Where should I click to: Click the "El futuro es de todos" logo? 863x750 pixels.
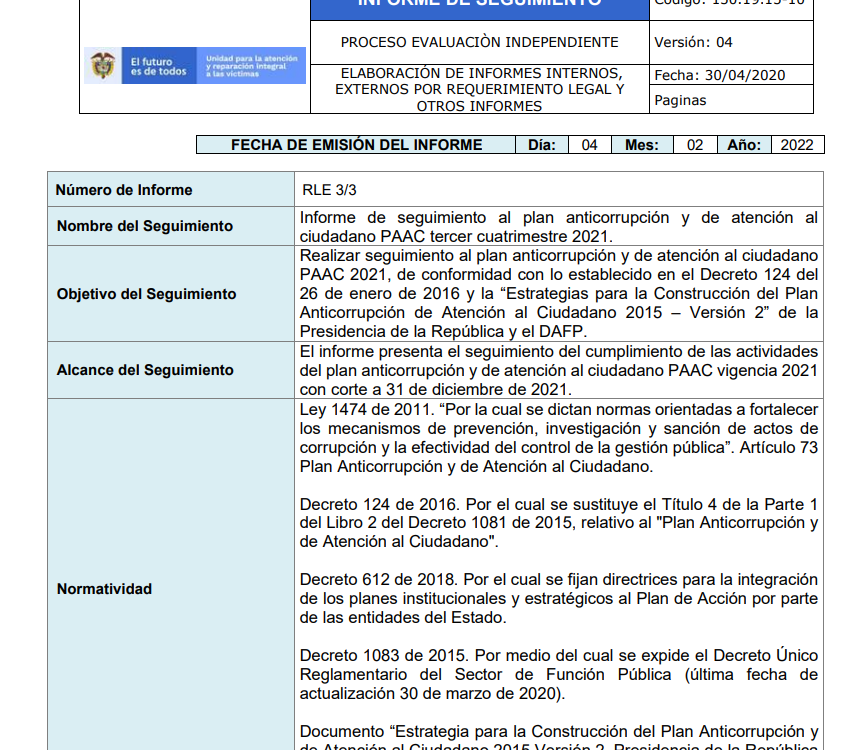159,66
